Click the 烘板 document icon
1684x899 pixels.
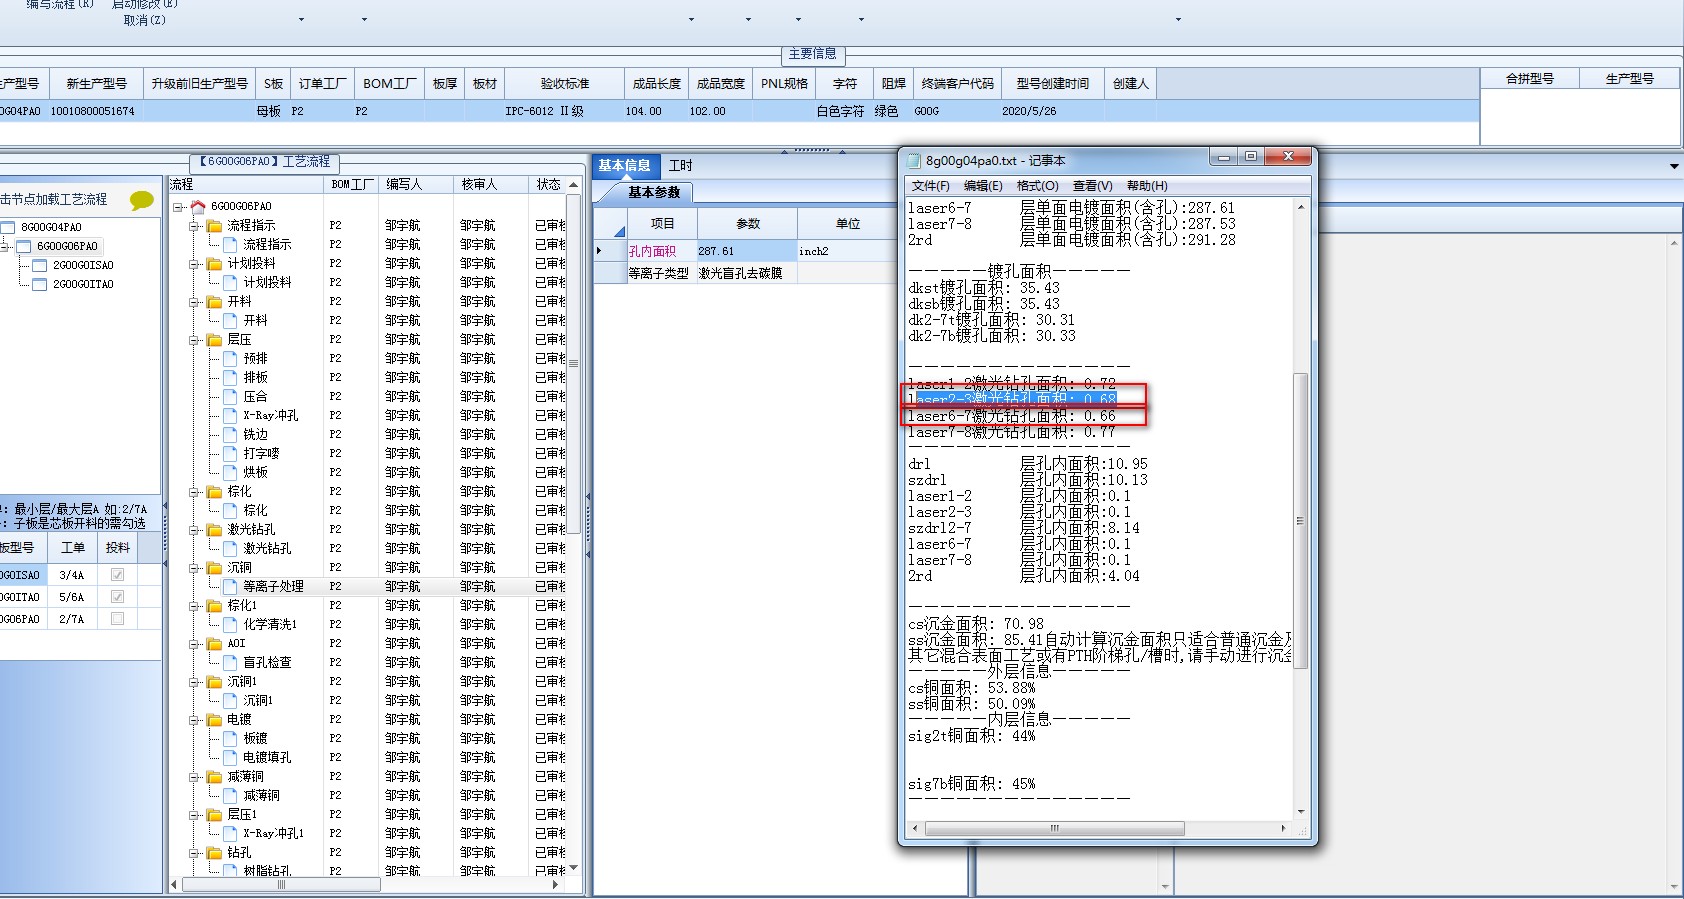coord(230,473)
